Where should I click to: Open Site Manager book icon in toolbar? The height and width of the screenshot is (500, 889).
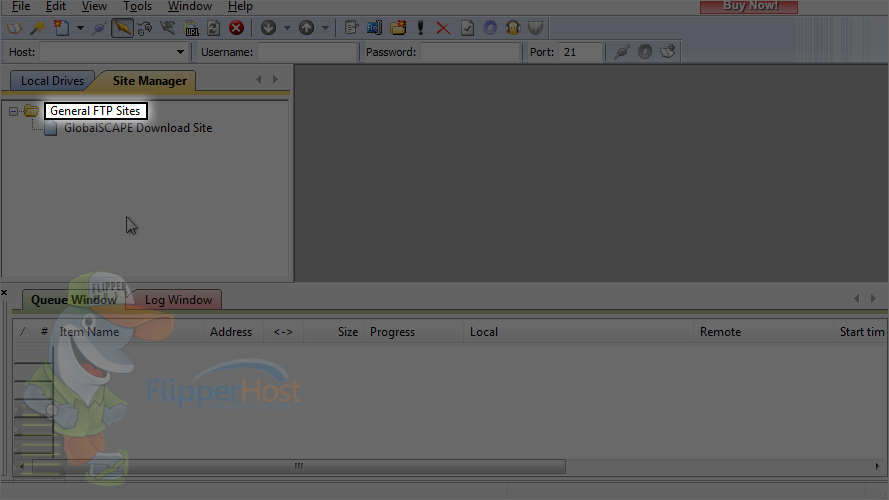(14, 28)
